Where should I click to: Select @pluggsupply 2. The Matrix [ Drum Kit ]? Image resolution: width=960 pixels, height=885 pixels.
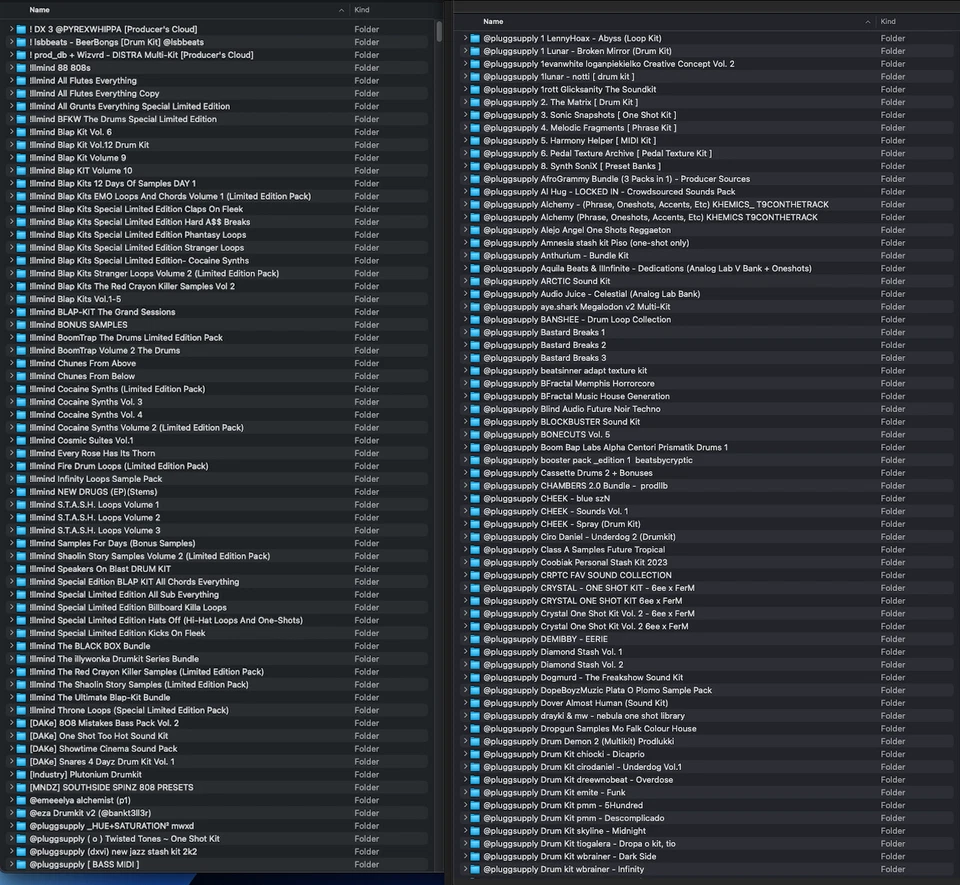click(707, 102)
